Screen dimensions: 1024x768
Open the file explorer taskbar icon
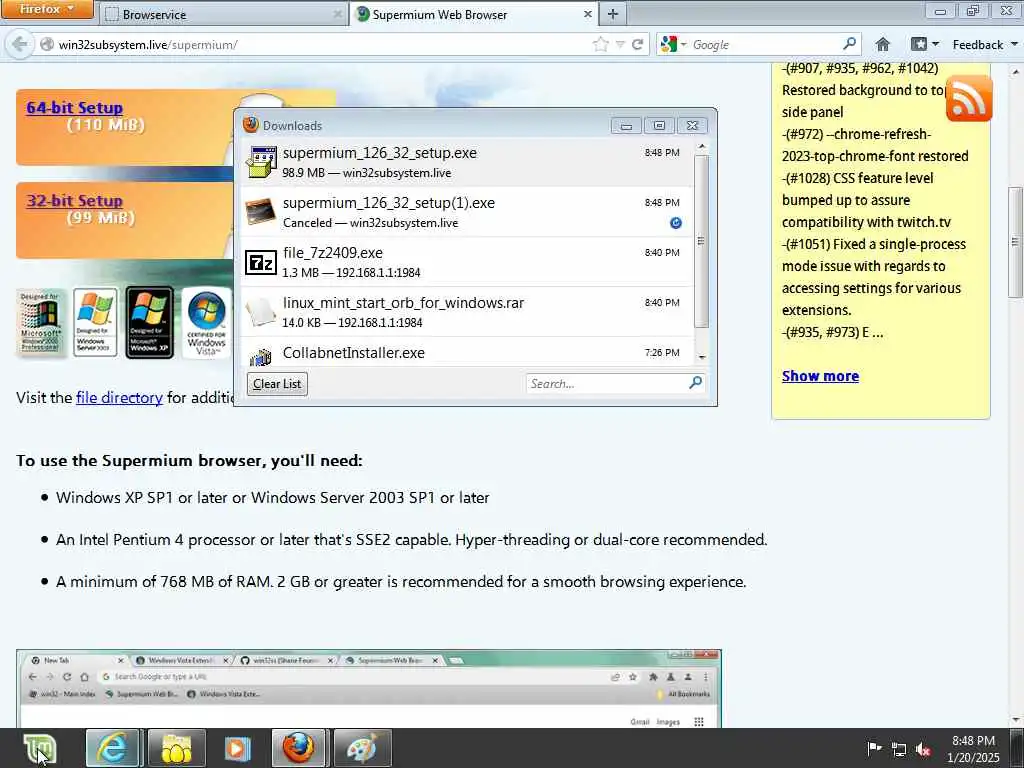[x=176, y=748]
